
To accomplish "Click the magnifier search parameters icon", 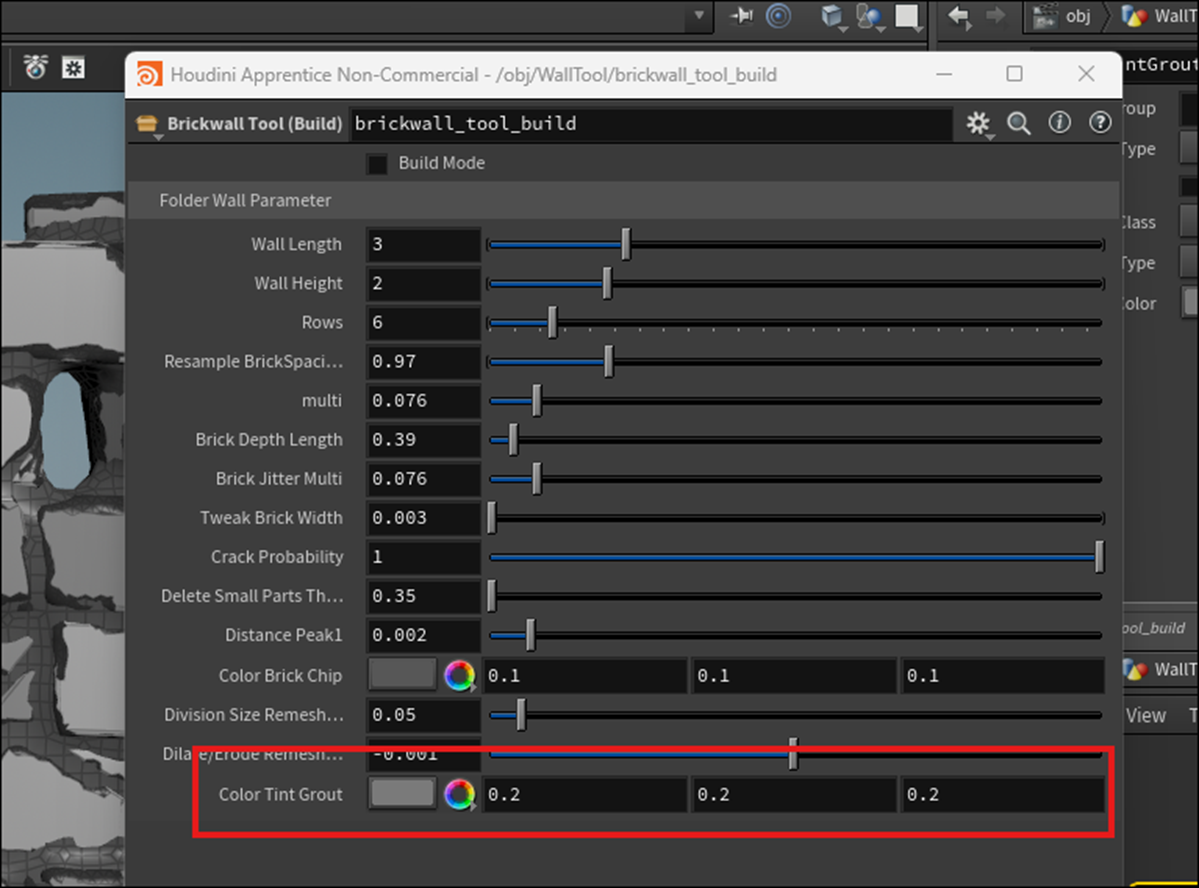I will (x=1019, y=123).
